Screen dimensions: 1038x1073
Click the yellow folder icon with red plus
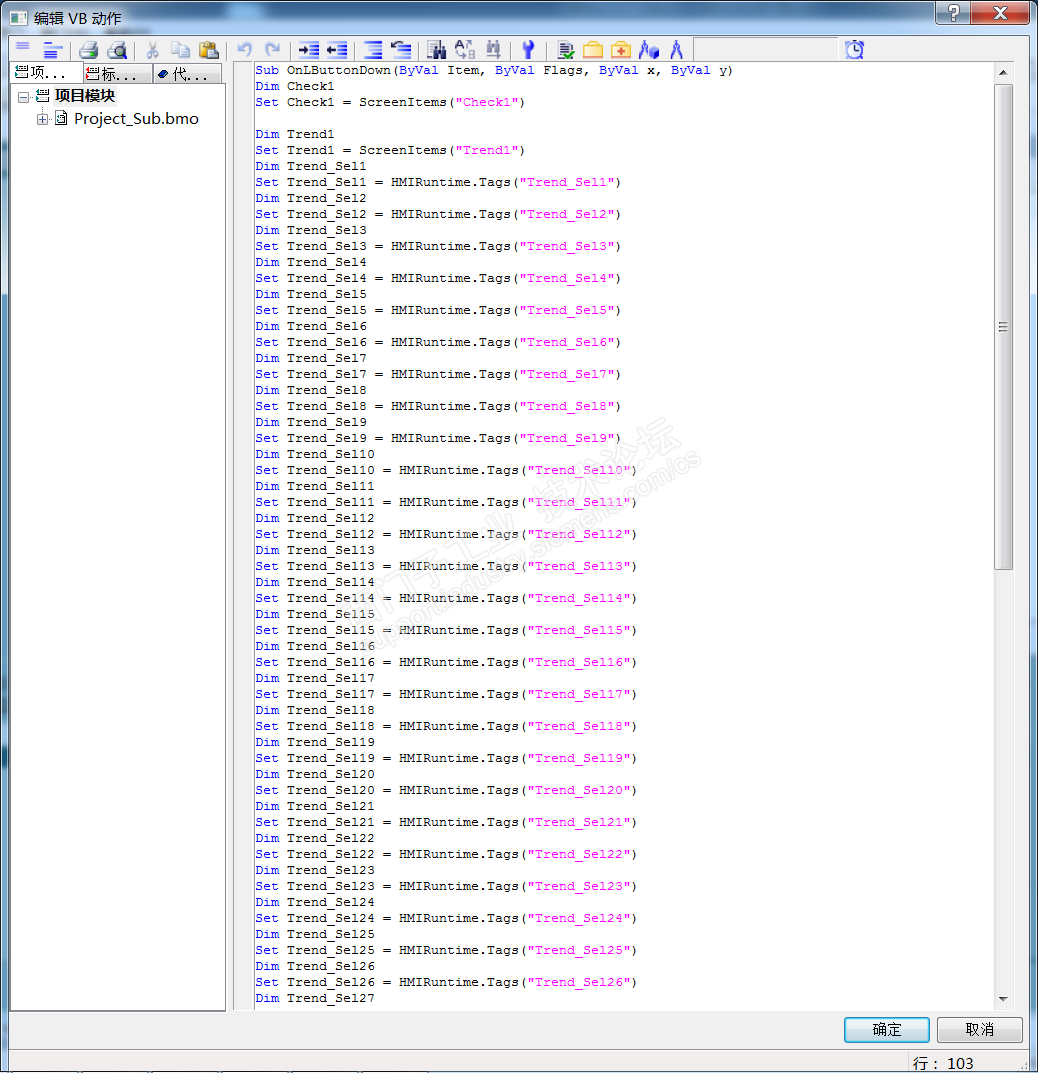(x=621, y=49)
